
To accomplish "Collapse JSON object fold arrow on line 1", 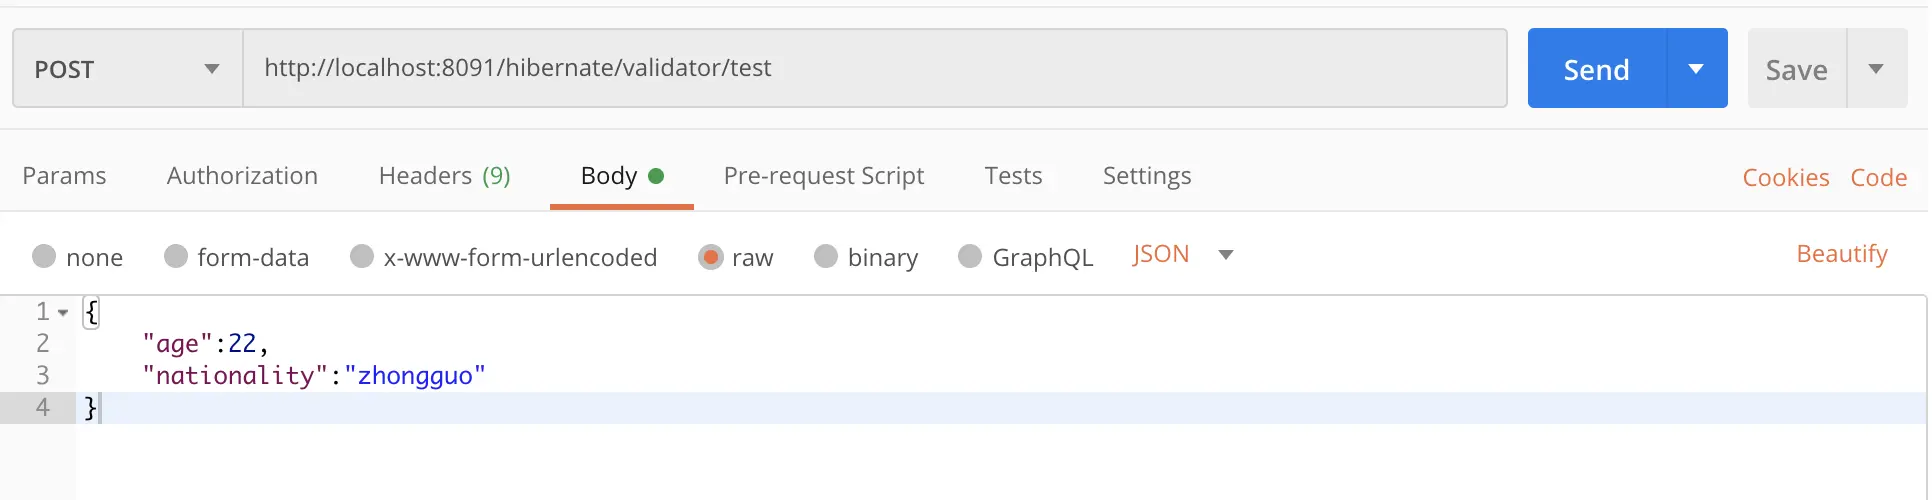I will point(63,313).
